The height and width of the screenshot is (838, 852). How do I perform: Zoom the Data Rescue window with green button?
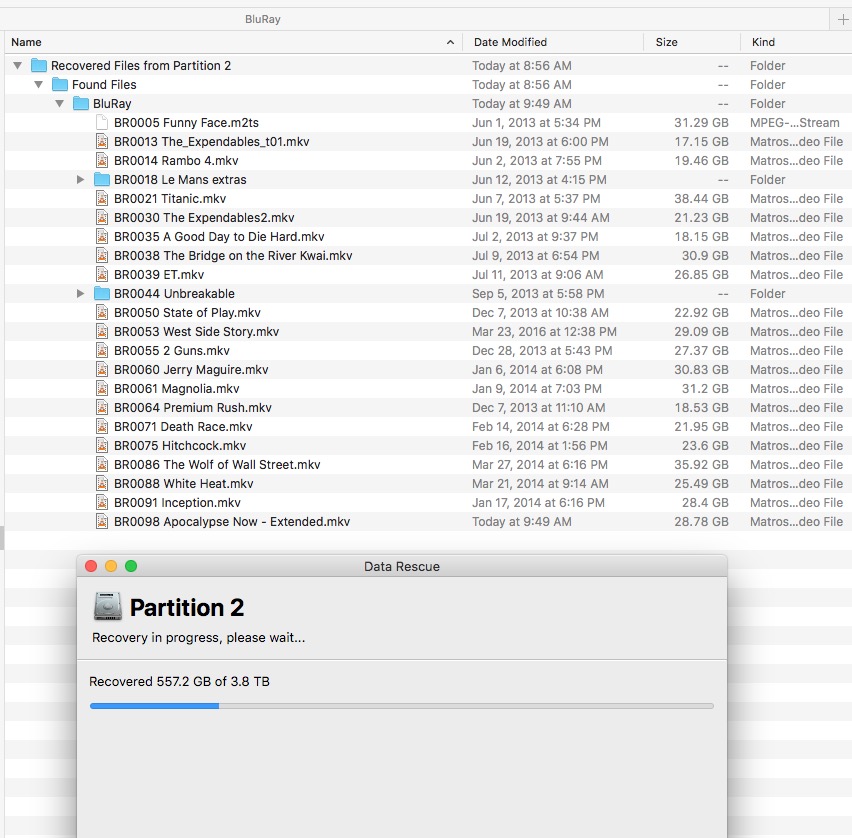pos(131,566)
